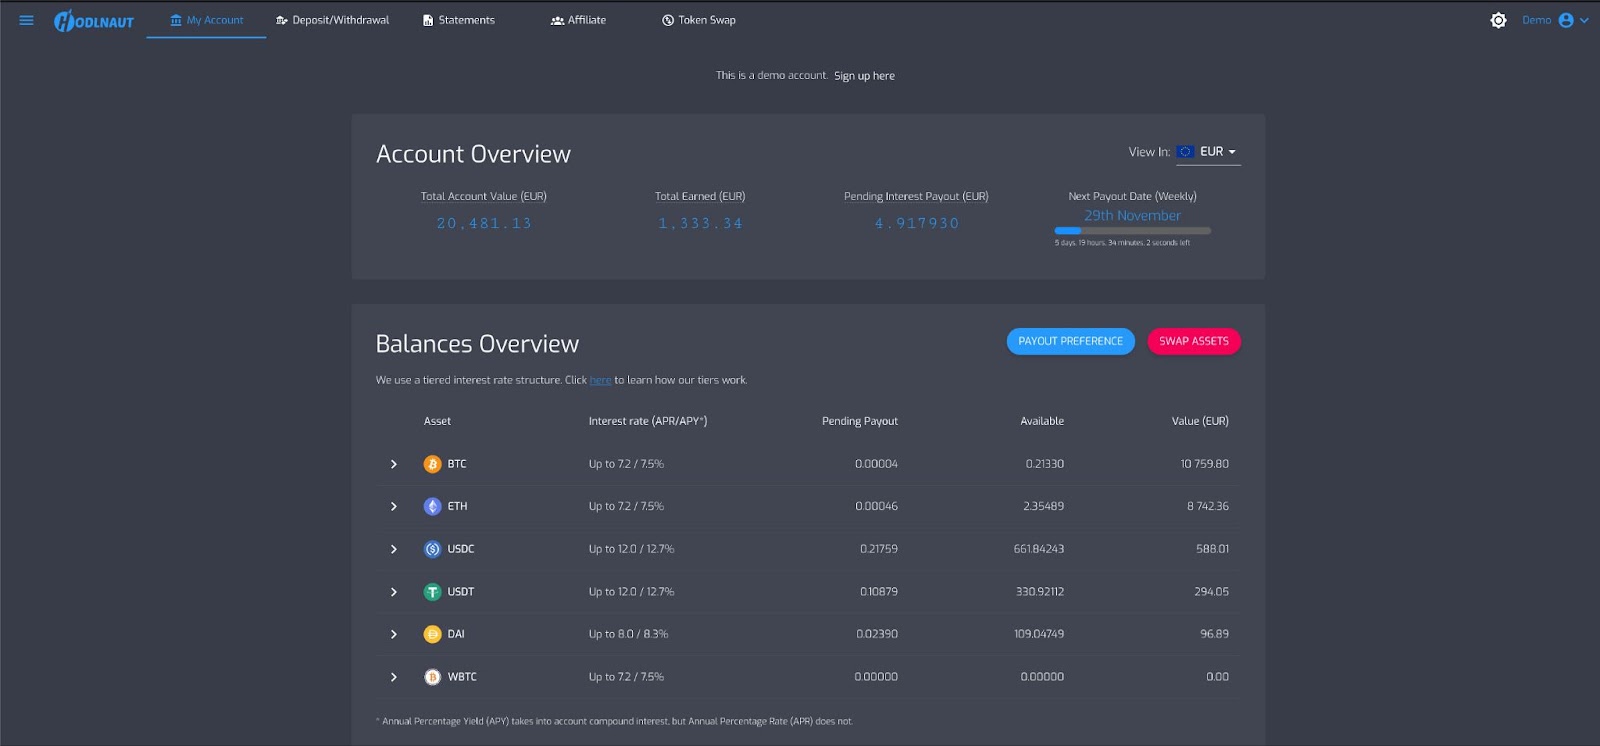The image size is (1600, 746).
Task: Click DAI available 109.04749
Action: coord(1039,634)
